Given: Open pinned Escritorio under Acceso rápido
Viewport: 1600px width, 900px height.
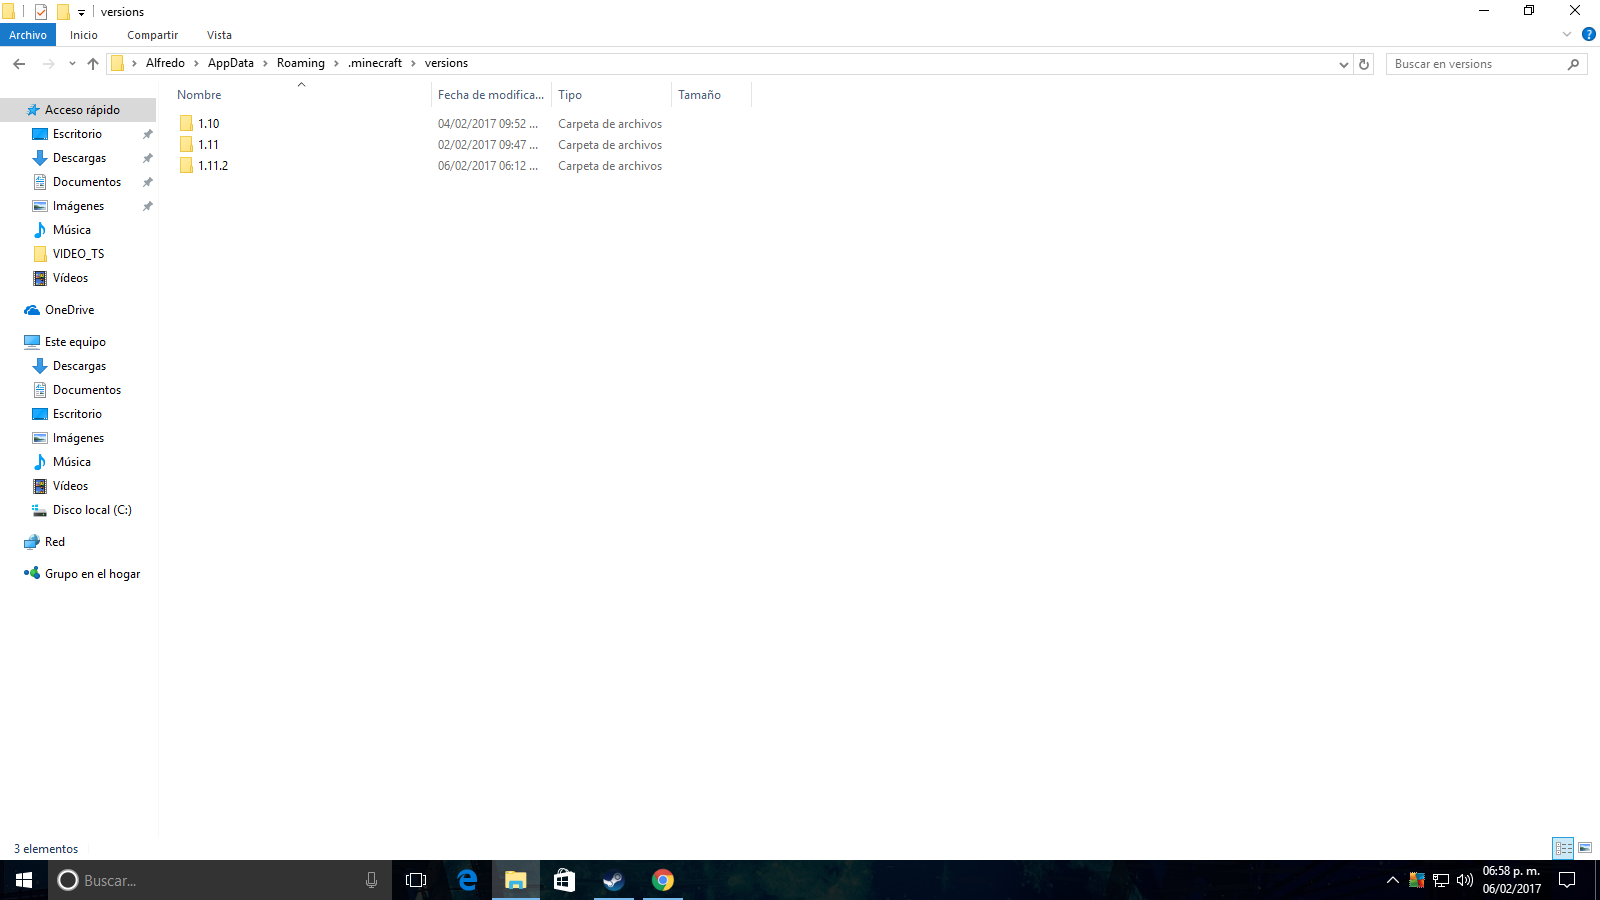Looking at the screenshot, I should pyautogui.click(x=77, y=134).
